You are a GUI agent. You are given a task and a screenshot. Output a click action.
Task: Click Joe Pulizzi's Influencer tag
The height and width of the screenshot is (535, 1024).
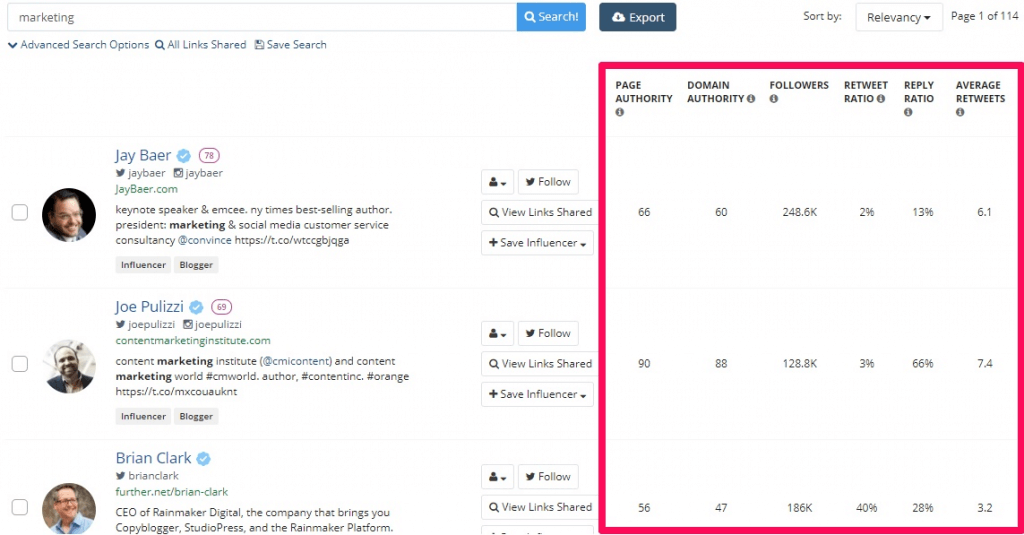143,417
